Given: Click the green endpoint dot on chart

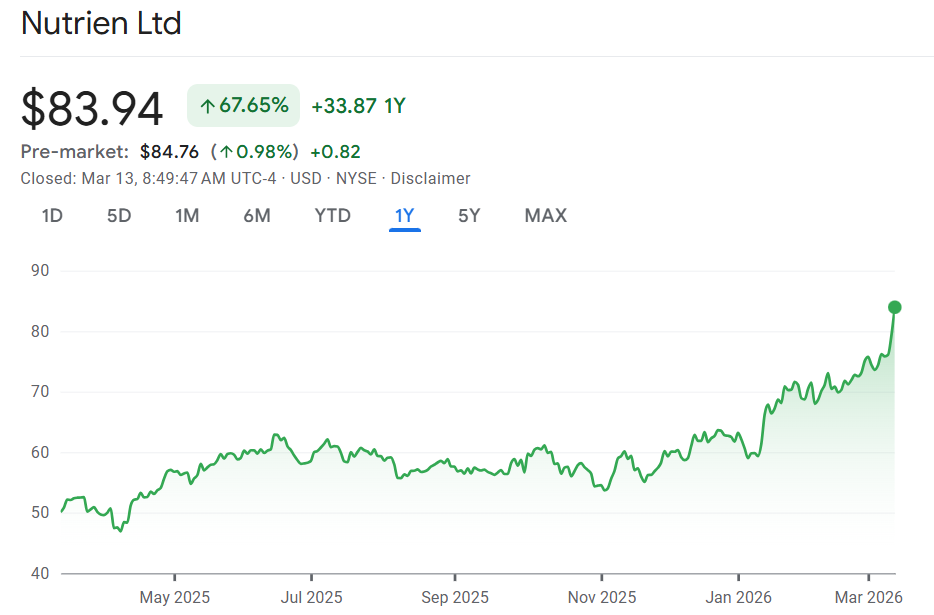Looking at the screenshot, I should pos(894,307).
